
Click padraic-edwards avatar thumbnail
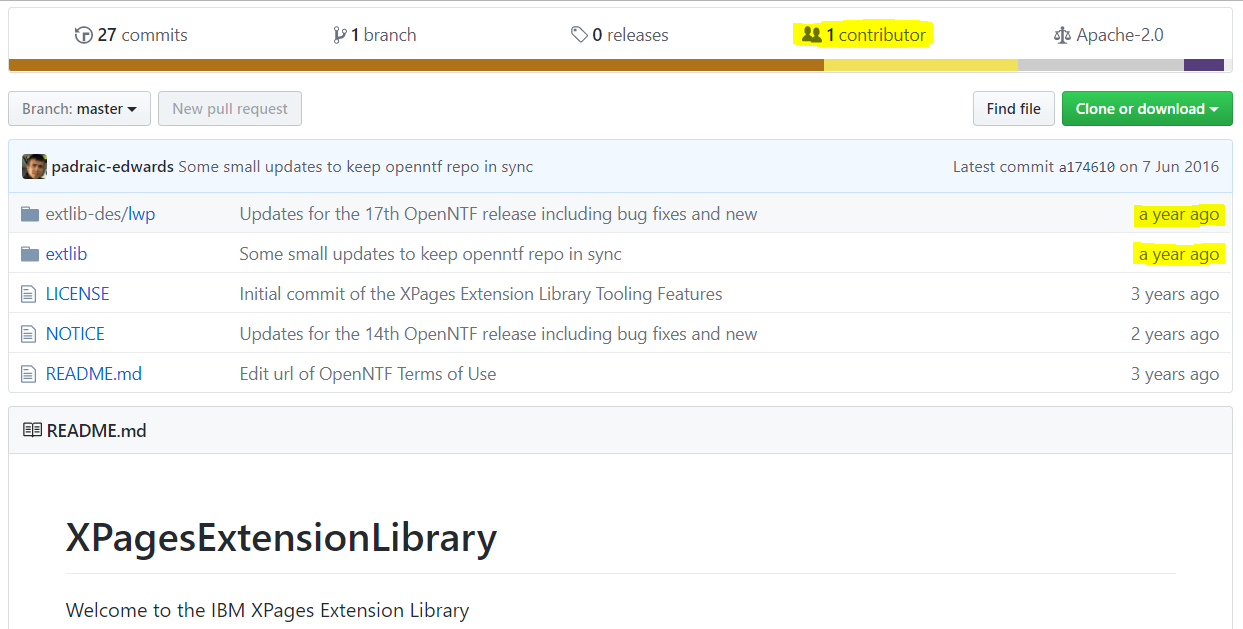point(34,166)
